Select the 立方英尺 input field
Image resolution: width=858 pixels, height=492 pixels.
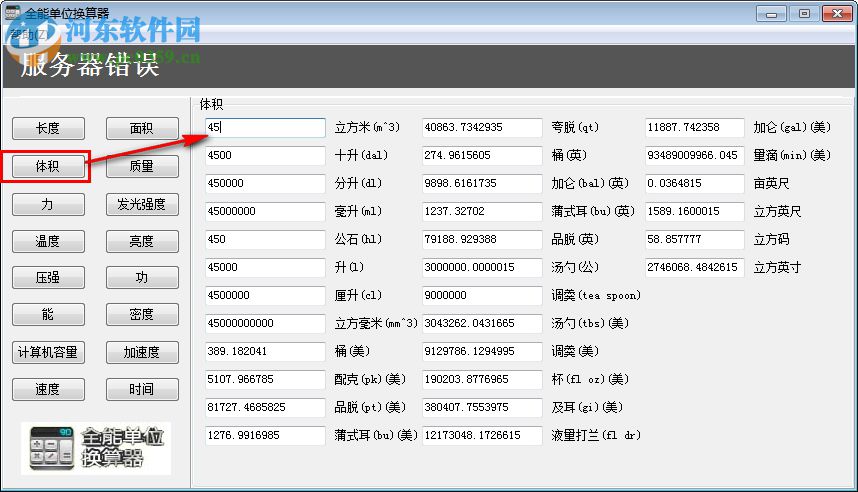click(x=694, y=211)
